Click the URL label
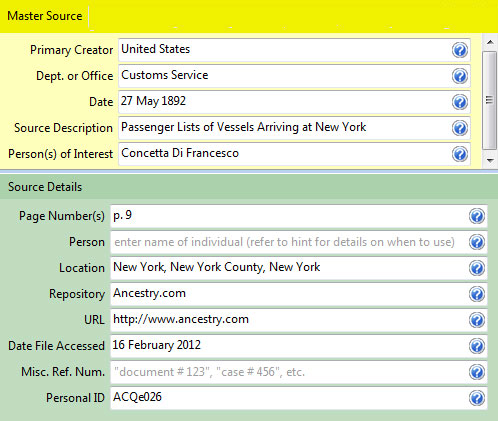The width and height of the screenshot is (498, 421). tap(94, 320)
